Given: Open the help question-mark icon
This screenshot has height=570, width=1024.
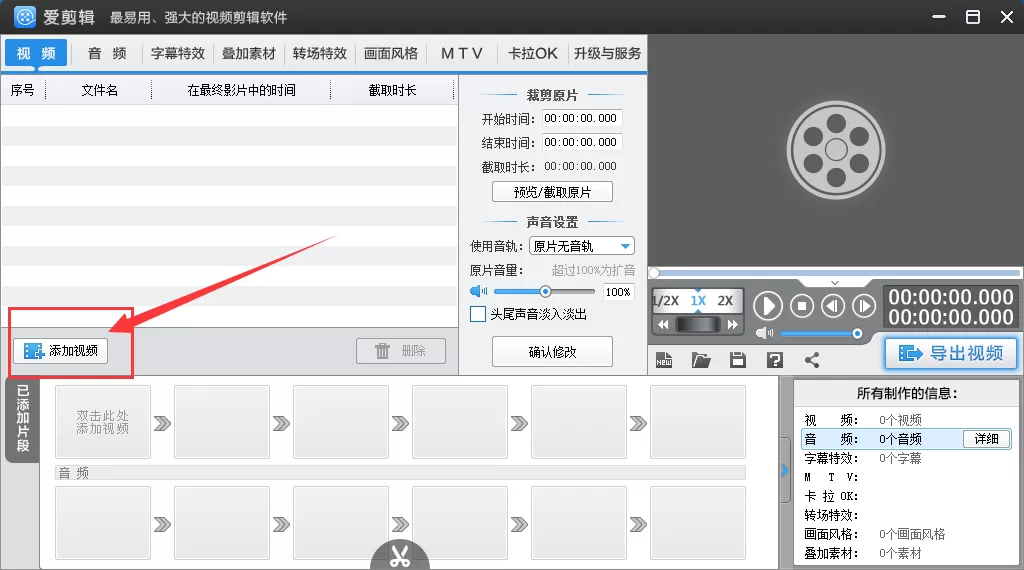Looking at the screenshot, I should click(x=775, y=360).
